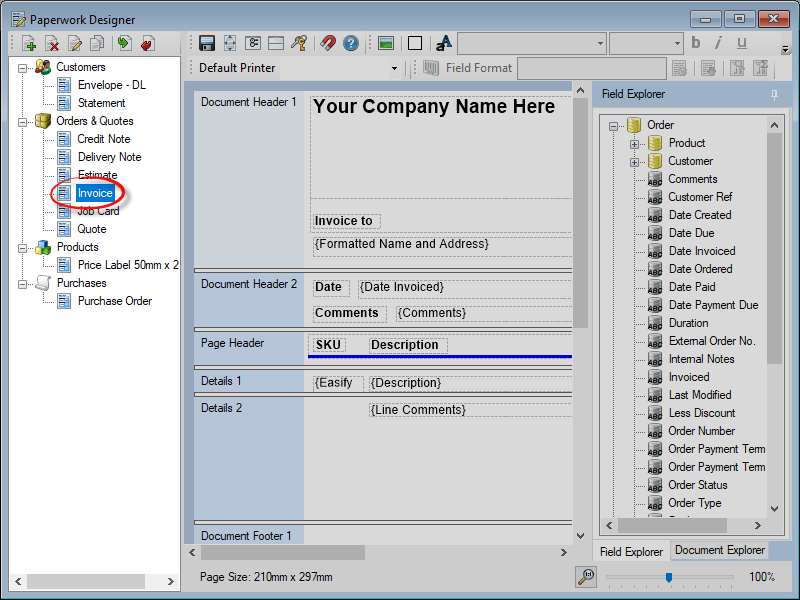Select Purchase Order in the document tree

(x=115, y=301)
